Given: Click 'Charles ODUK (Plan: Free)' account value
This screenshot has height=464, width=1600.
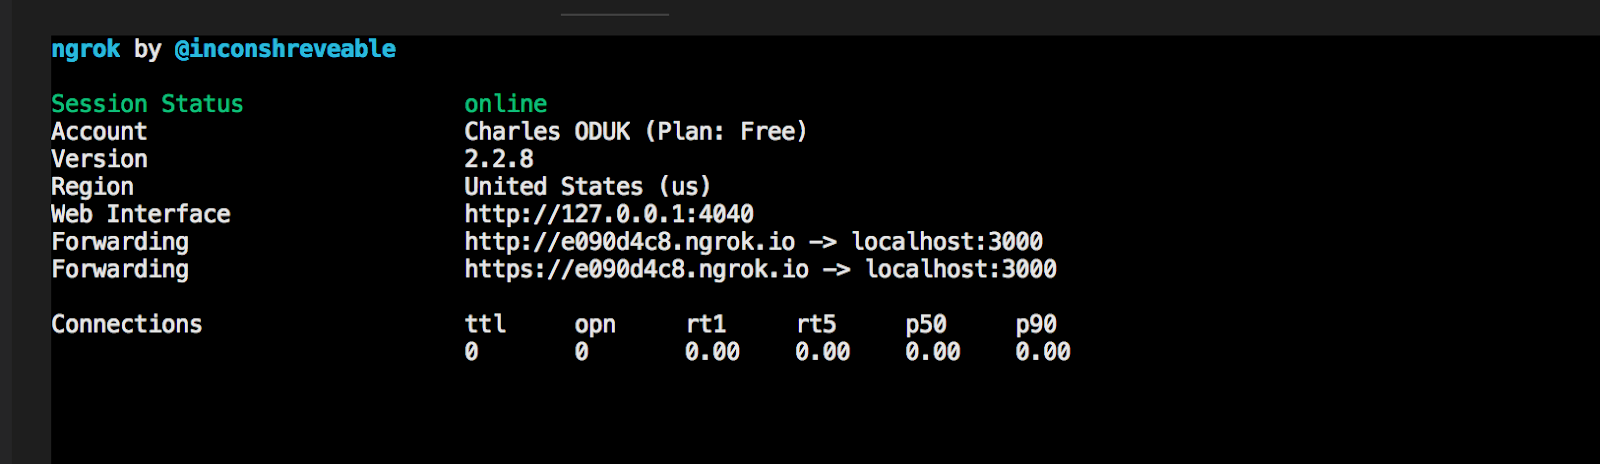Looking at the screenshot, I should pyautogui.click(x=635, y=131).
